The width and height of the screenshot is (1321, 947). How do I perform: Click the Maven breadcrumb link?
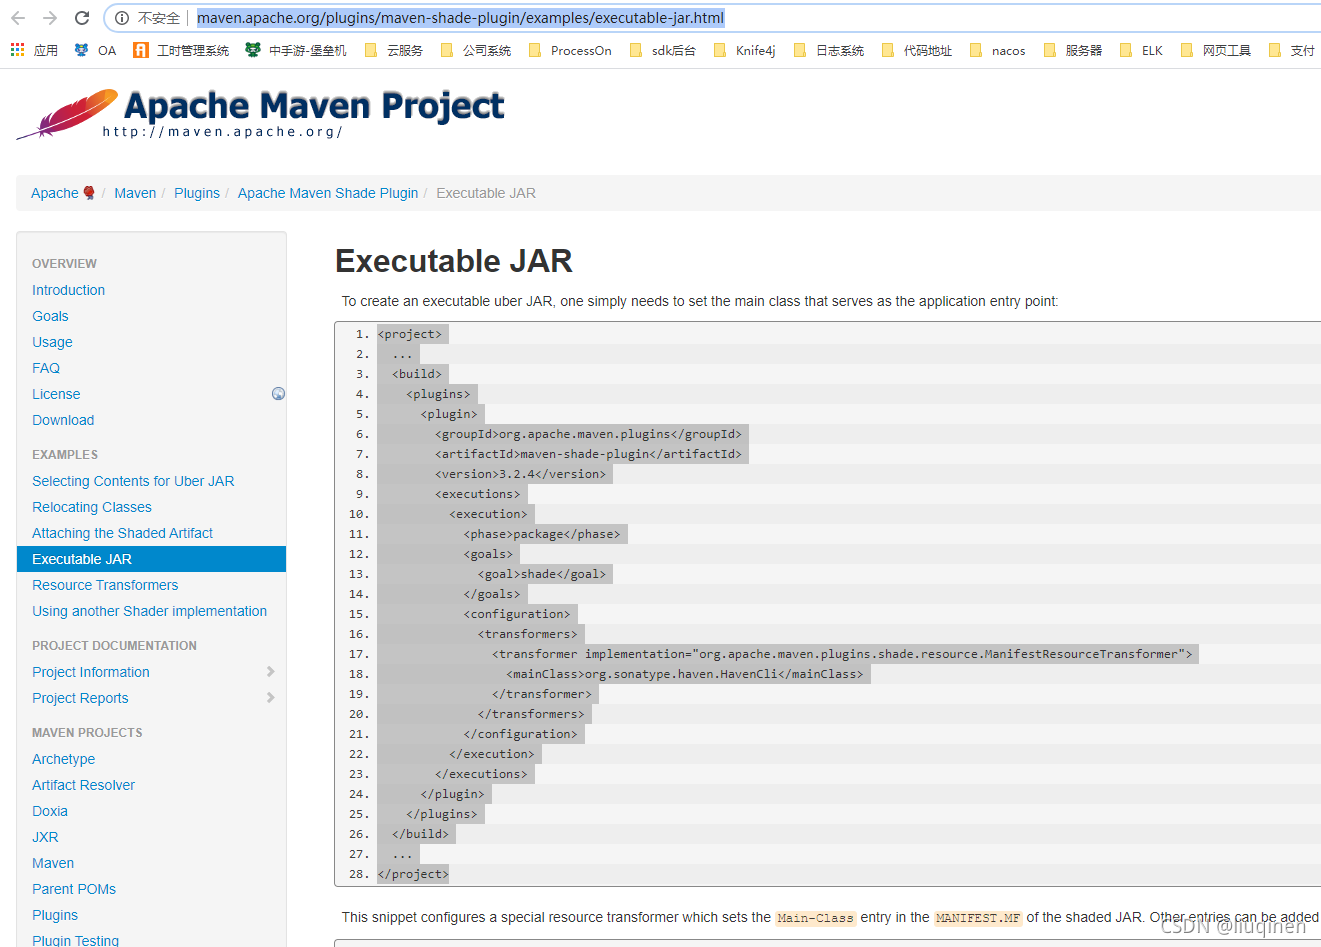coord(135,193)
